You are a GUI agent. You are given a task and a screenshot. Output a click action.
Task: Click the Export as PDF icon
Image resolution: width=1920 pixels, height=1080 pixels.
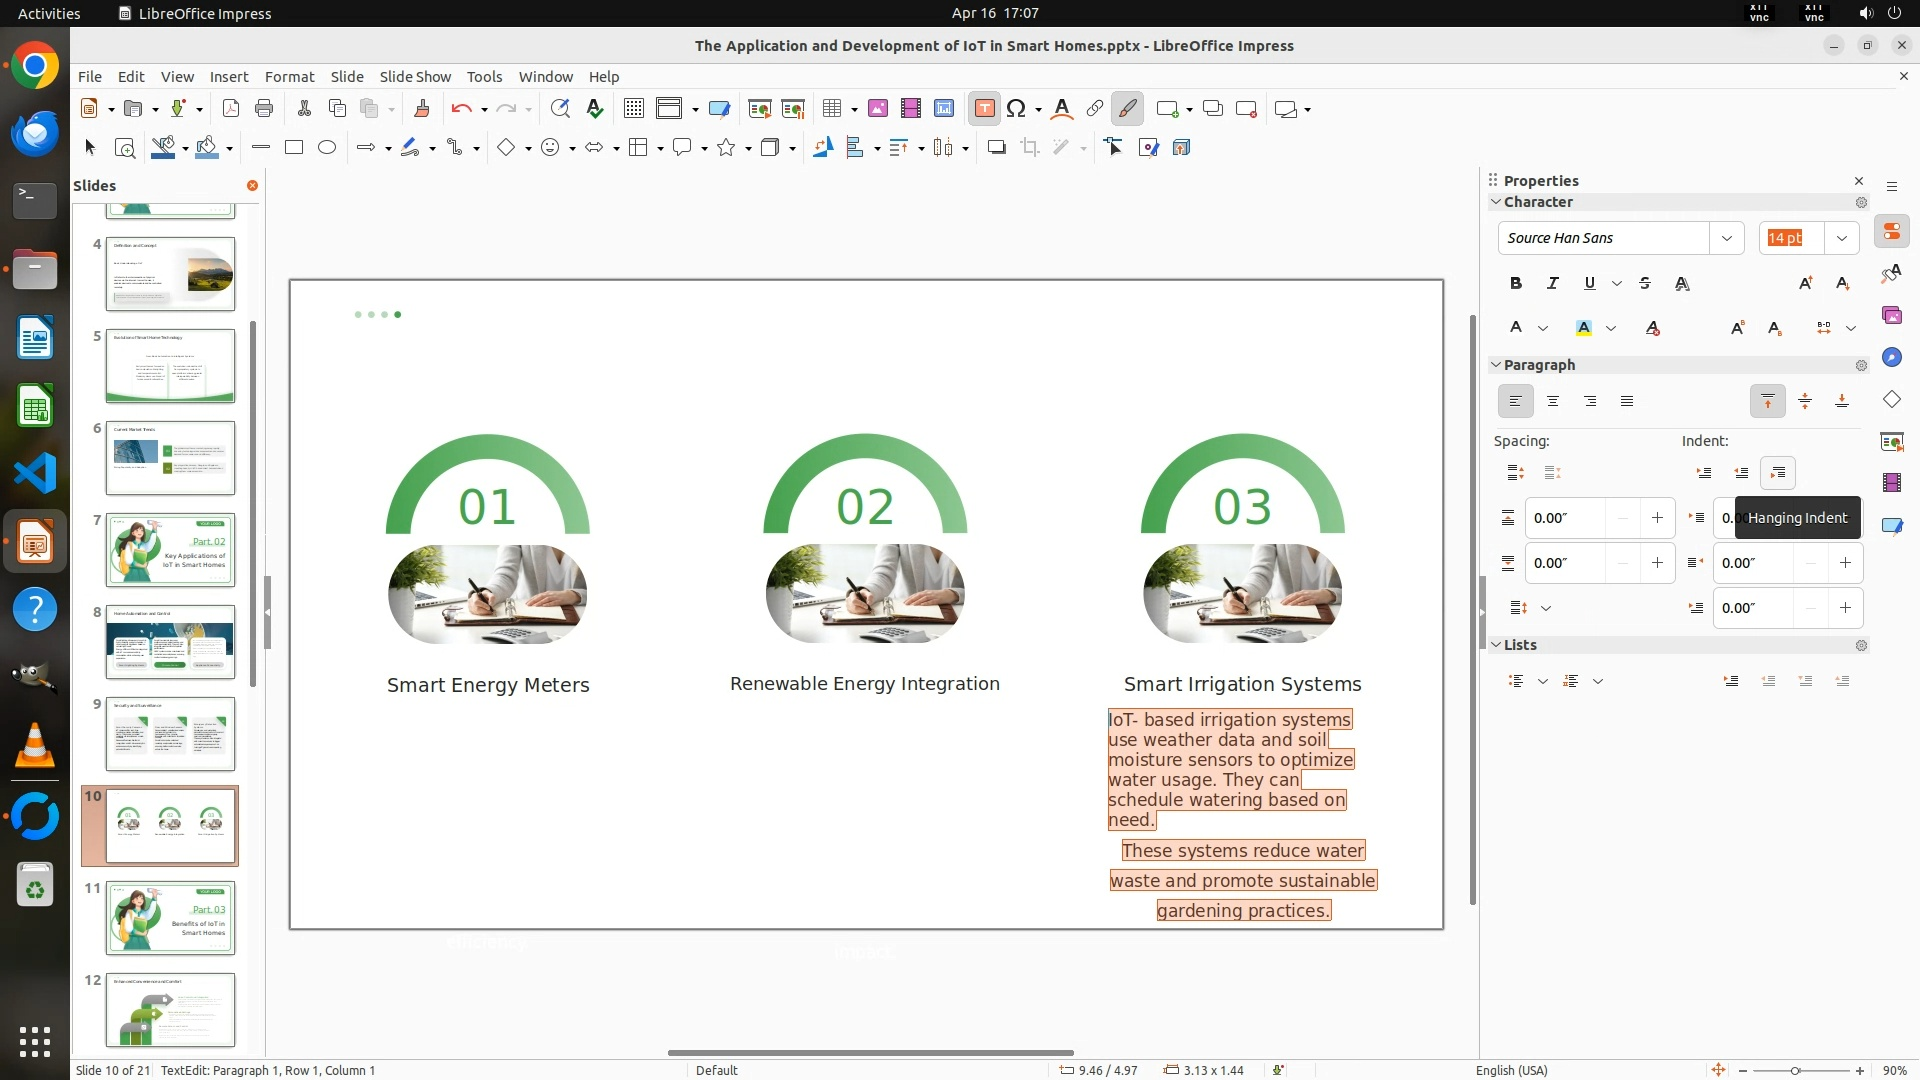click(x=231, y=109)
